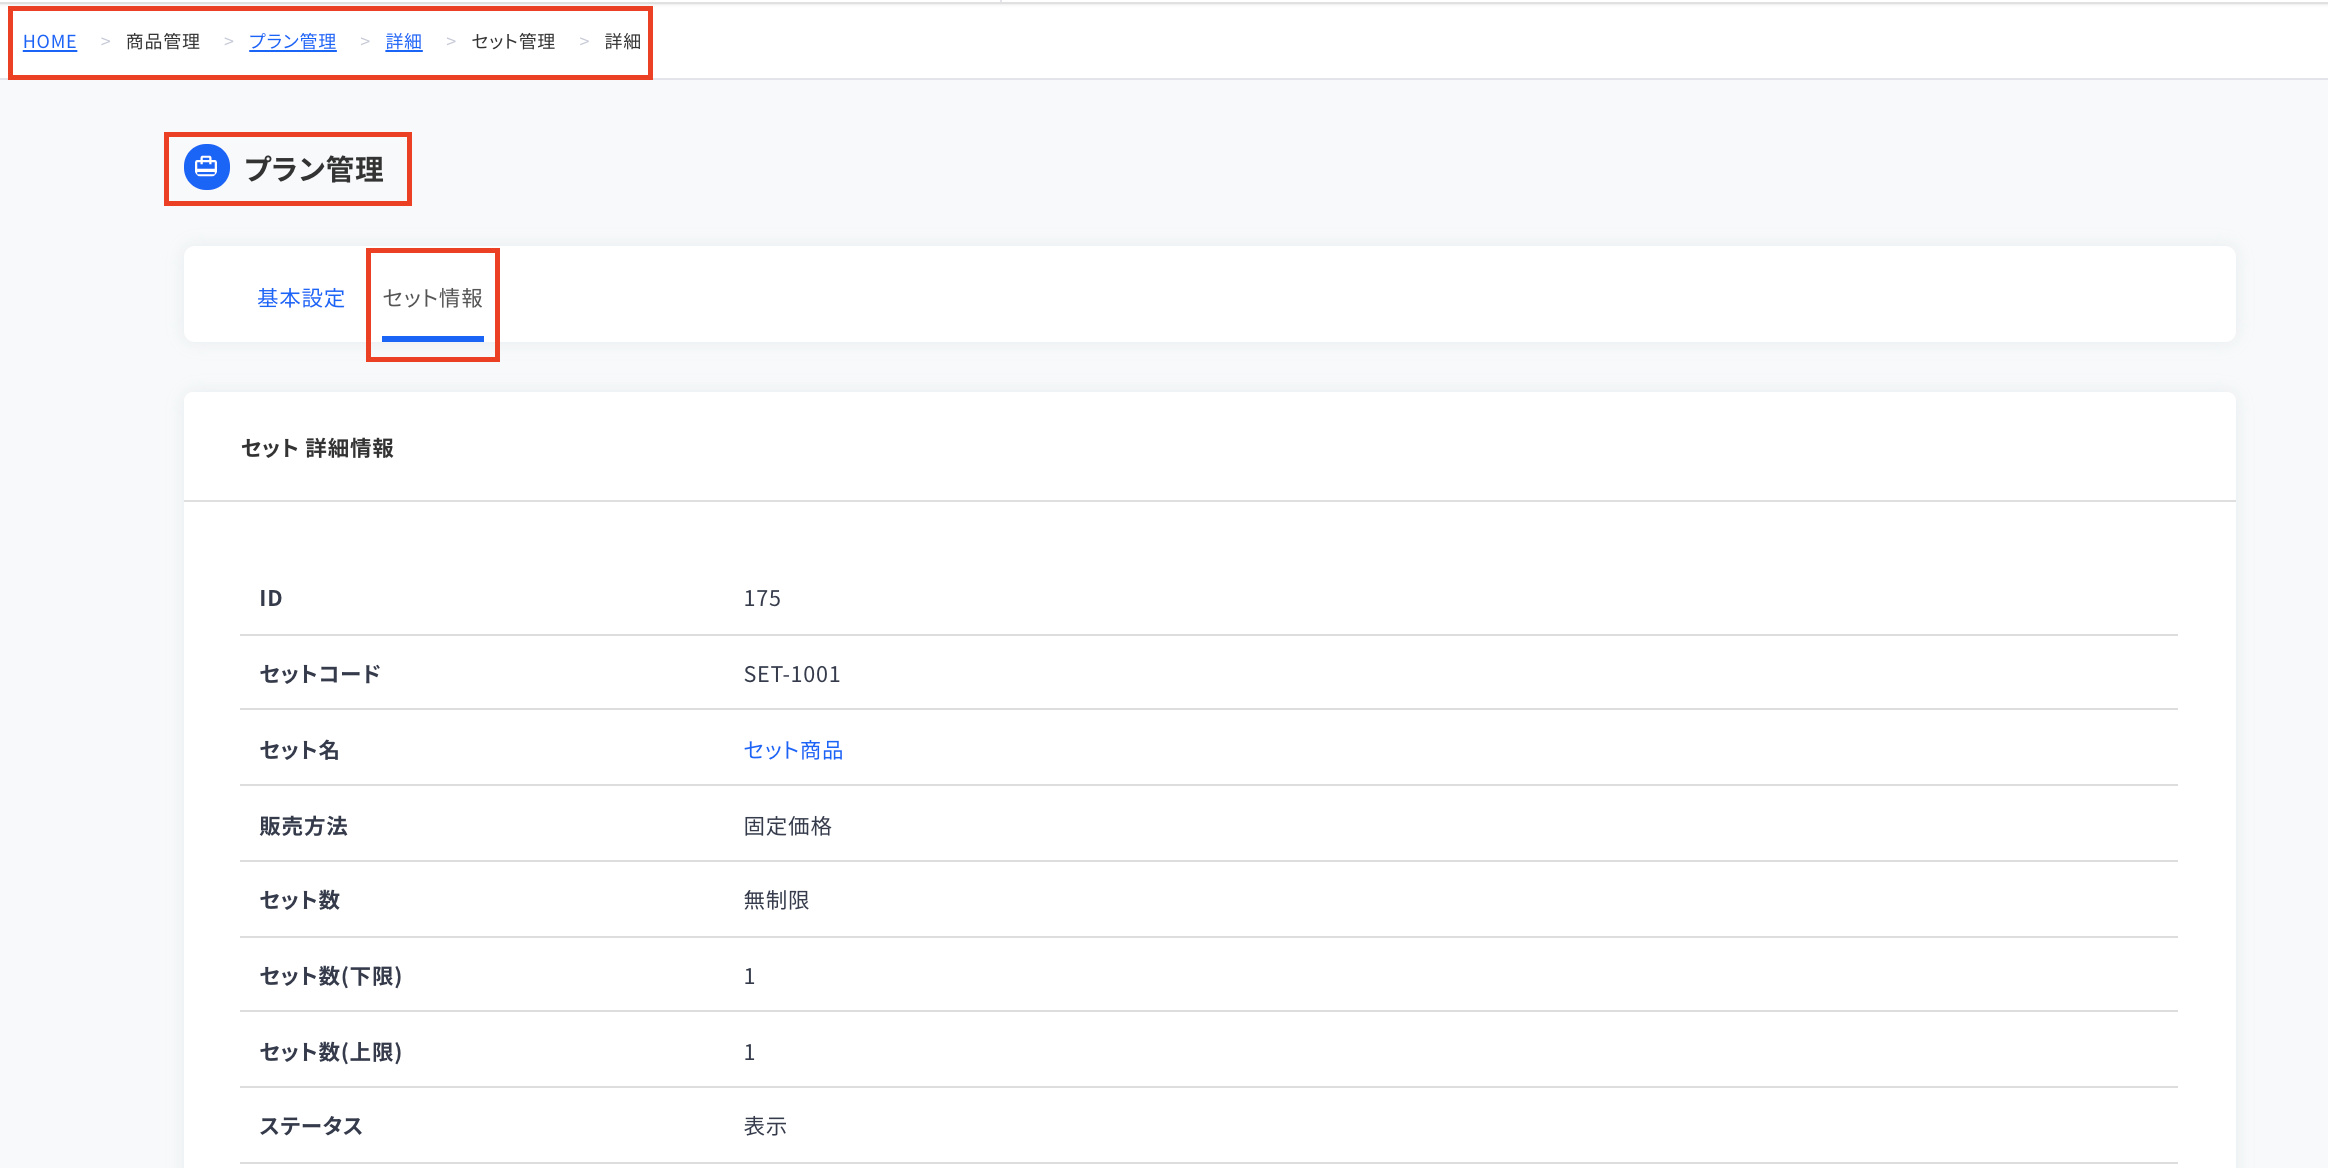This screenshot has height=1168, width=2328.
Task: Click the 固定価格 sales method value
Action: coord(788,826)
